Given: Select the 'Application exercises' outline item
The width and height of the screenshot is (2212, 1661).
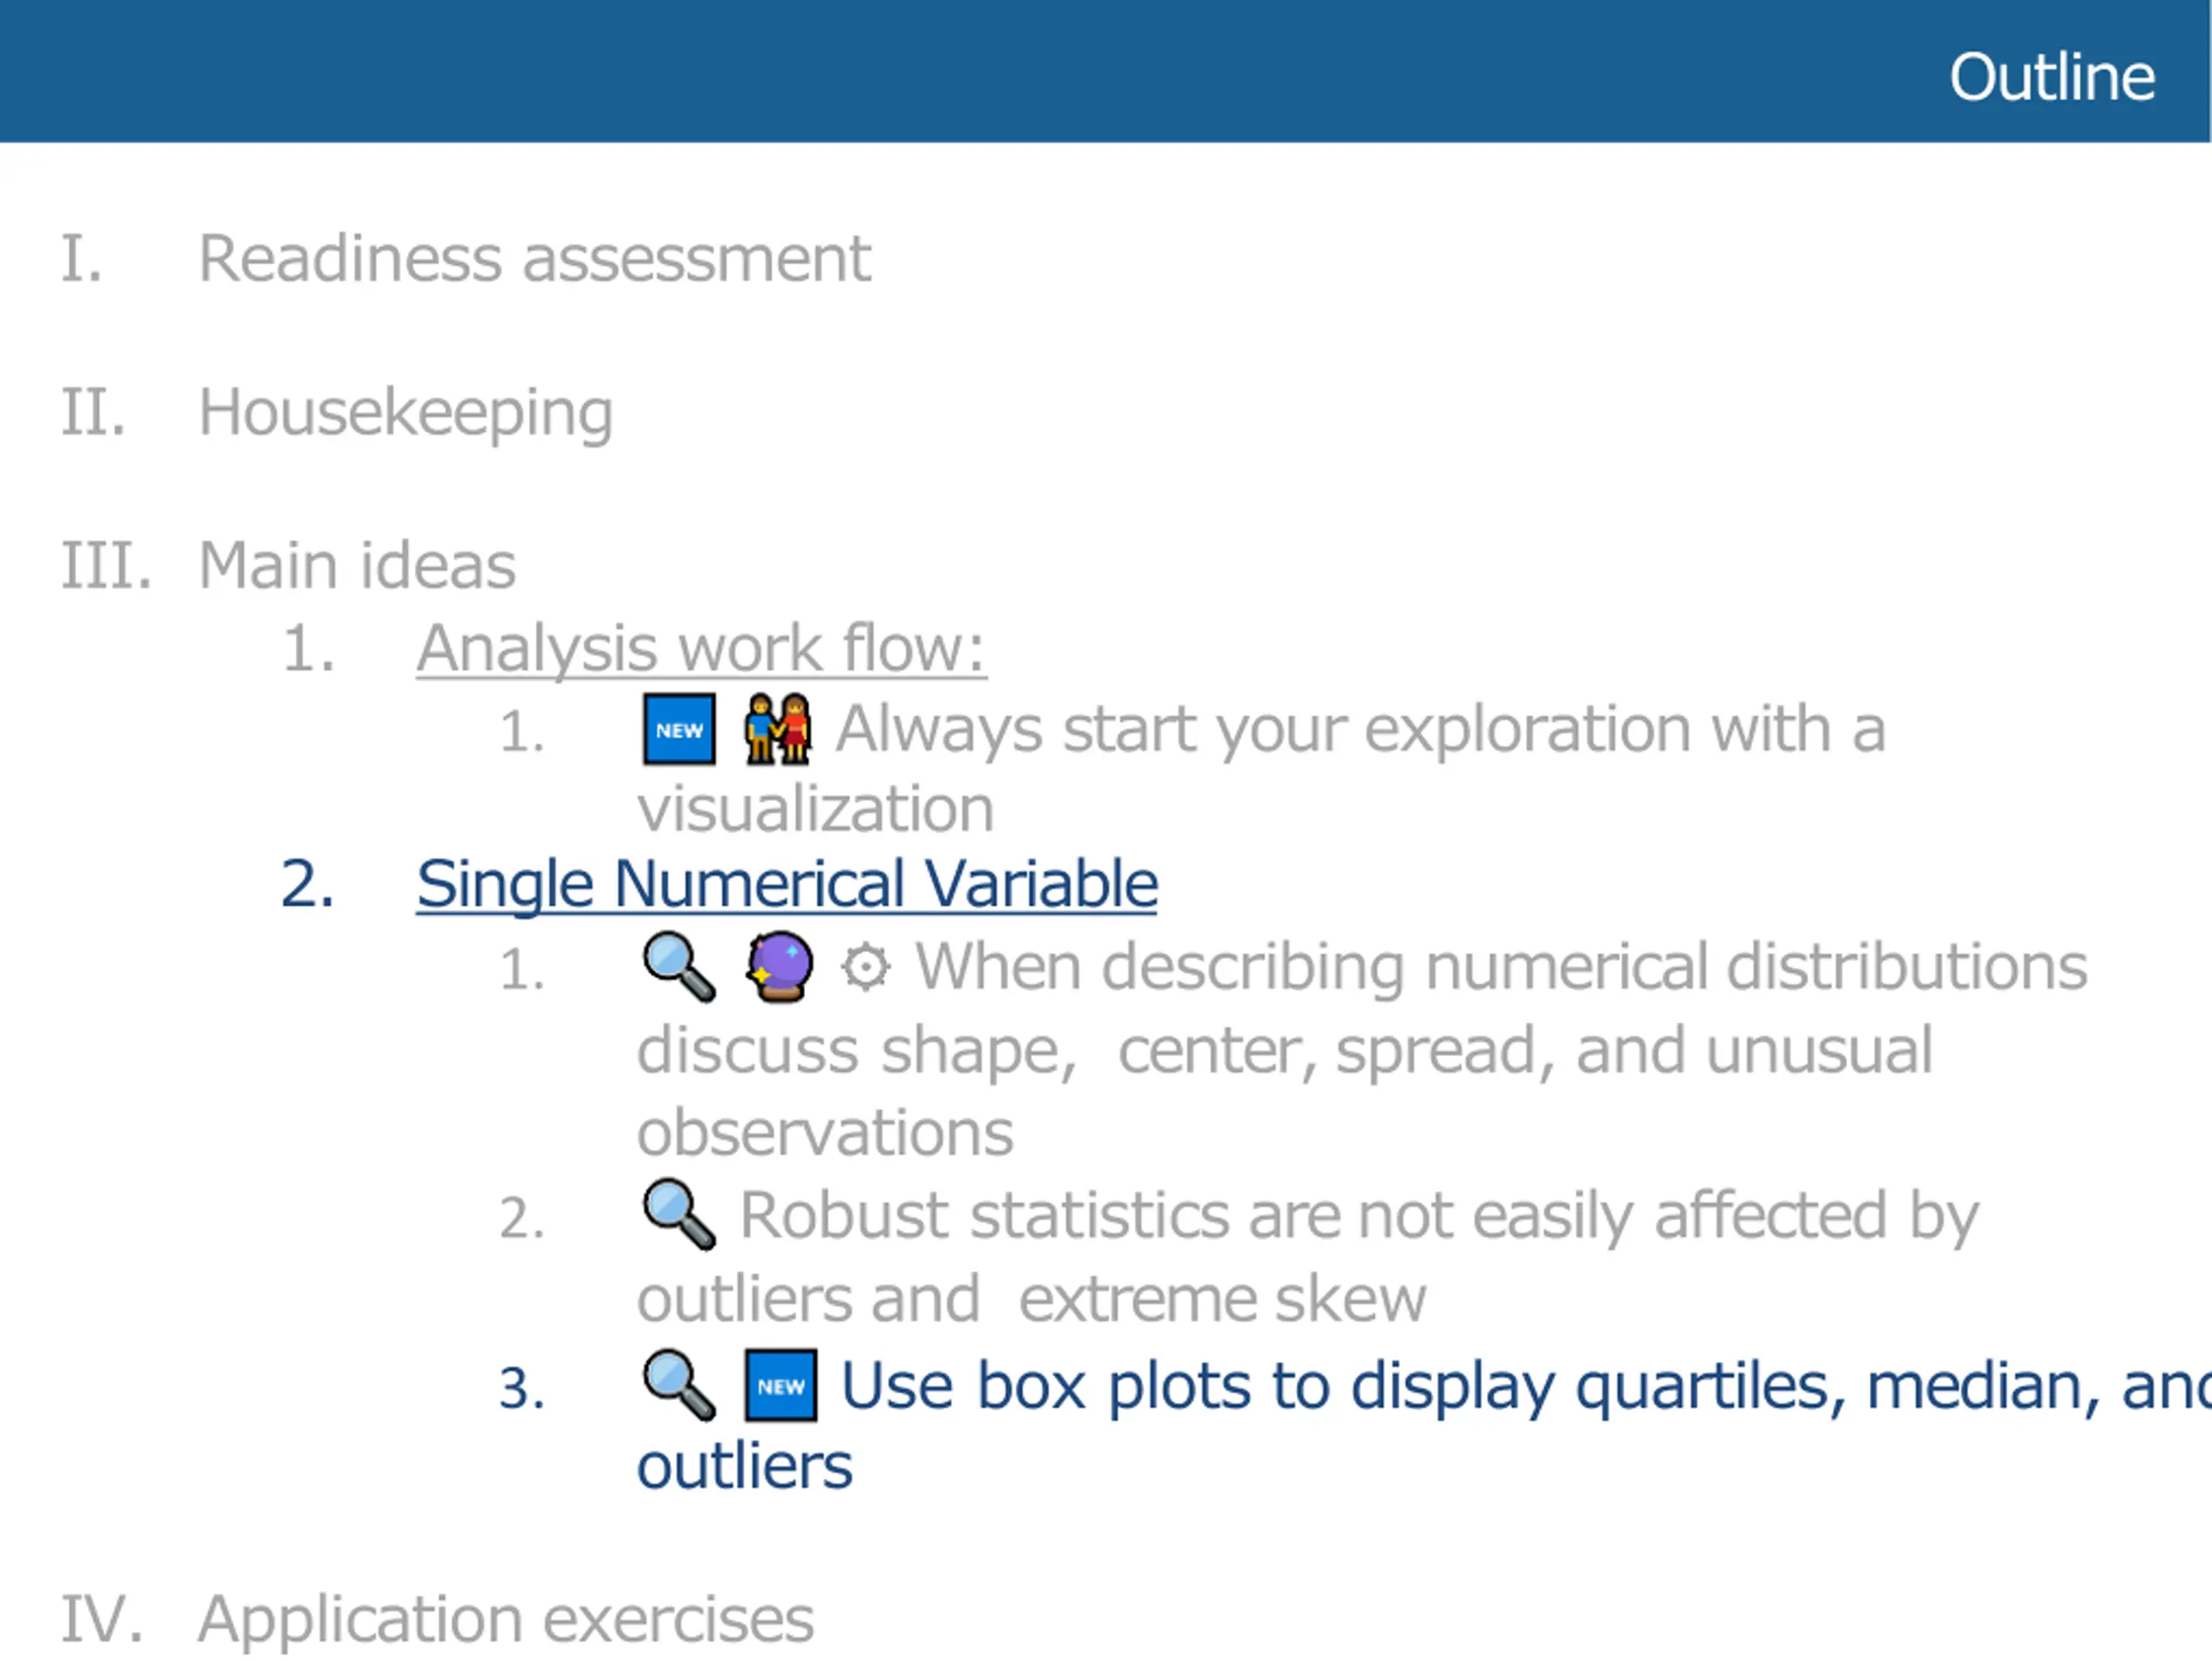Looking at the screenshot, I should (x=506, y=1619).
